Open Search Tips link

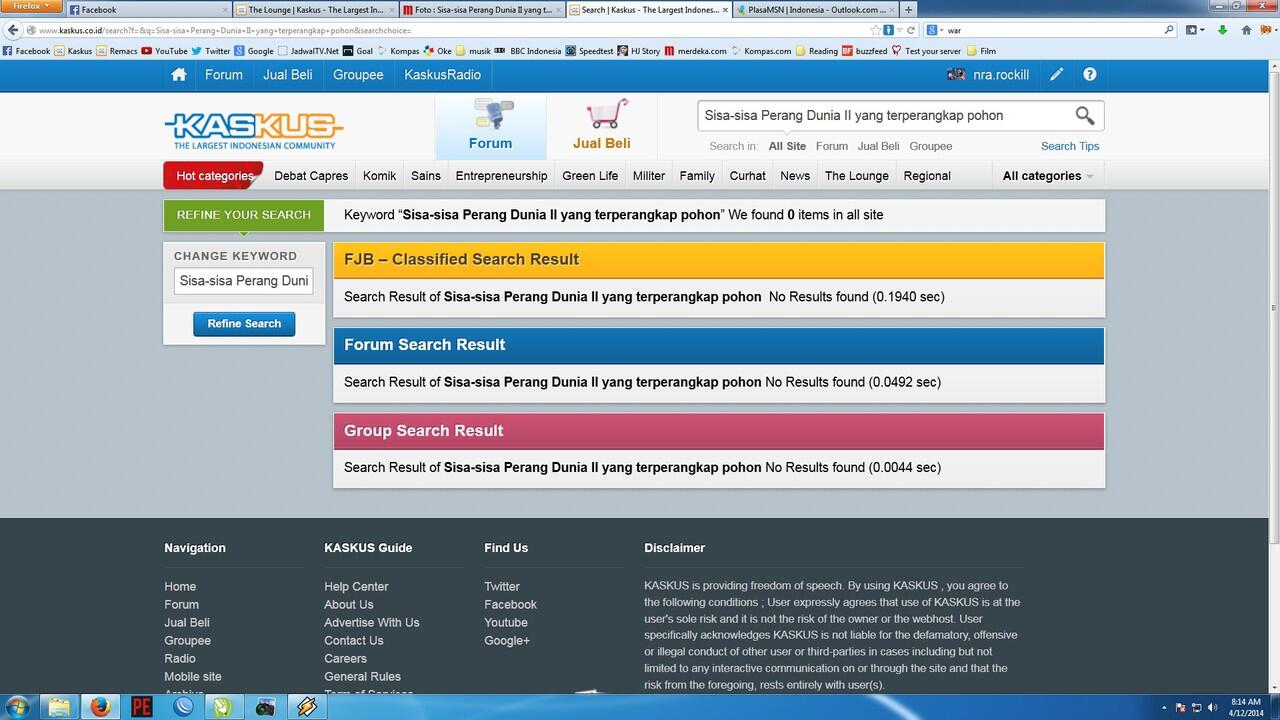tap(1070, 146)
